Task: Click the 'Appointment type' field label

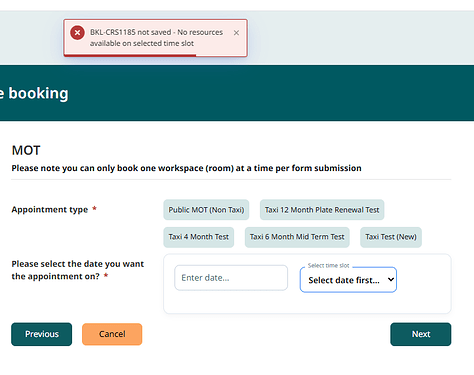Action: click(x=50, y=210)
